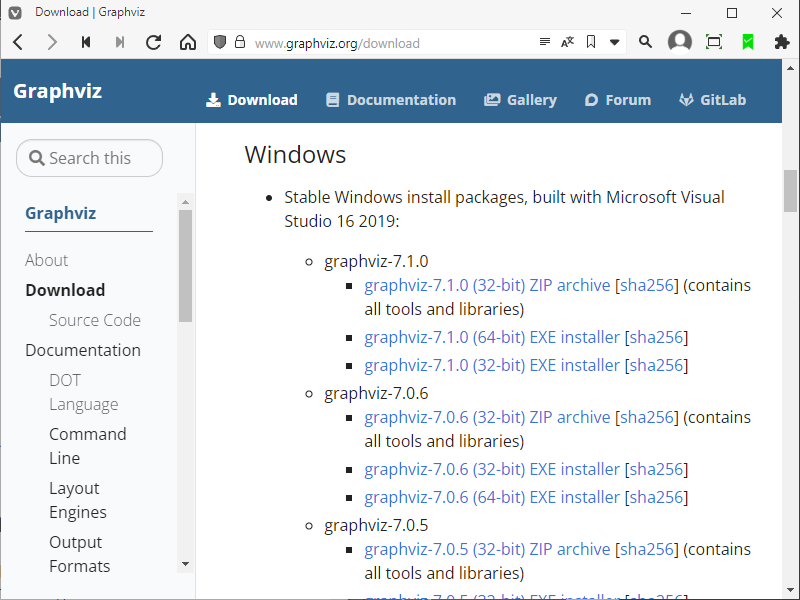Open the toolbar search magnifier
This screenshot has width=800, height=600.
point(645,42)
